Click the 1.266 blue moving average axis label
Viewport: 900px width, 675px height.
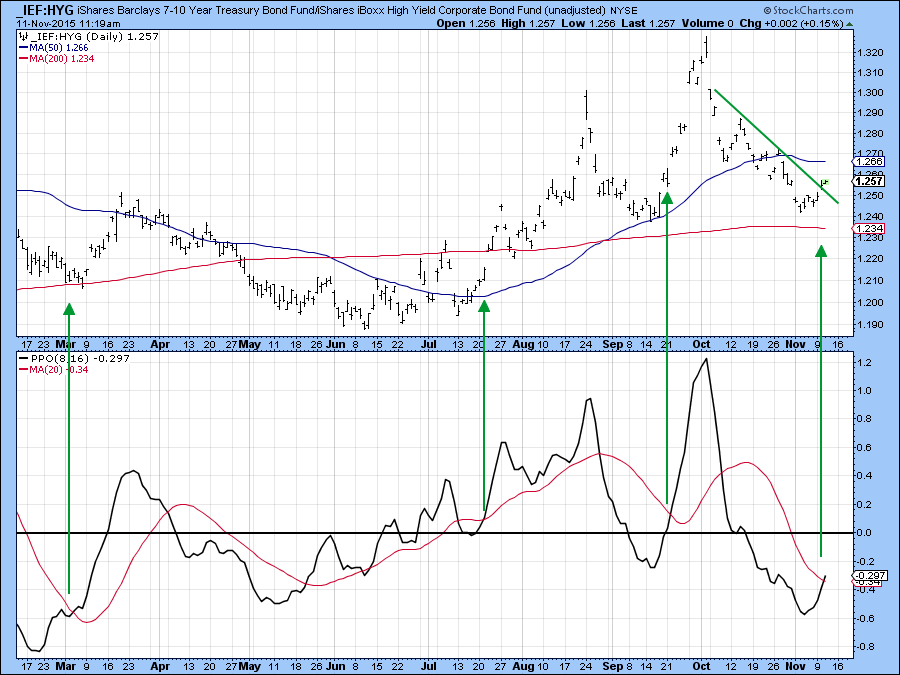click(x=866, y=161)
